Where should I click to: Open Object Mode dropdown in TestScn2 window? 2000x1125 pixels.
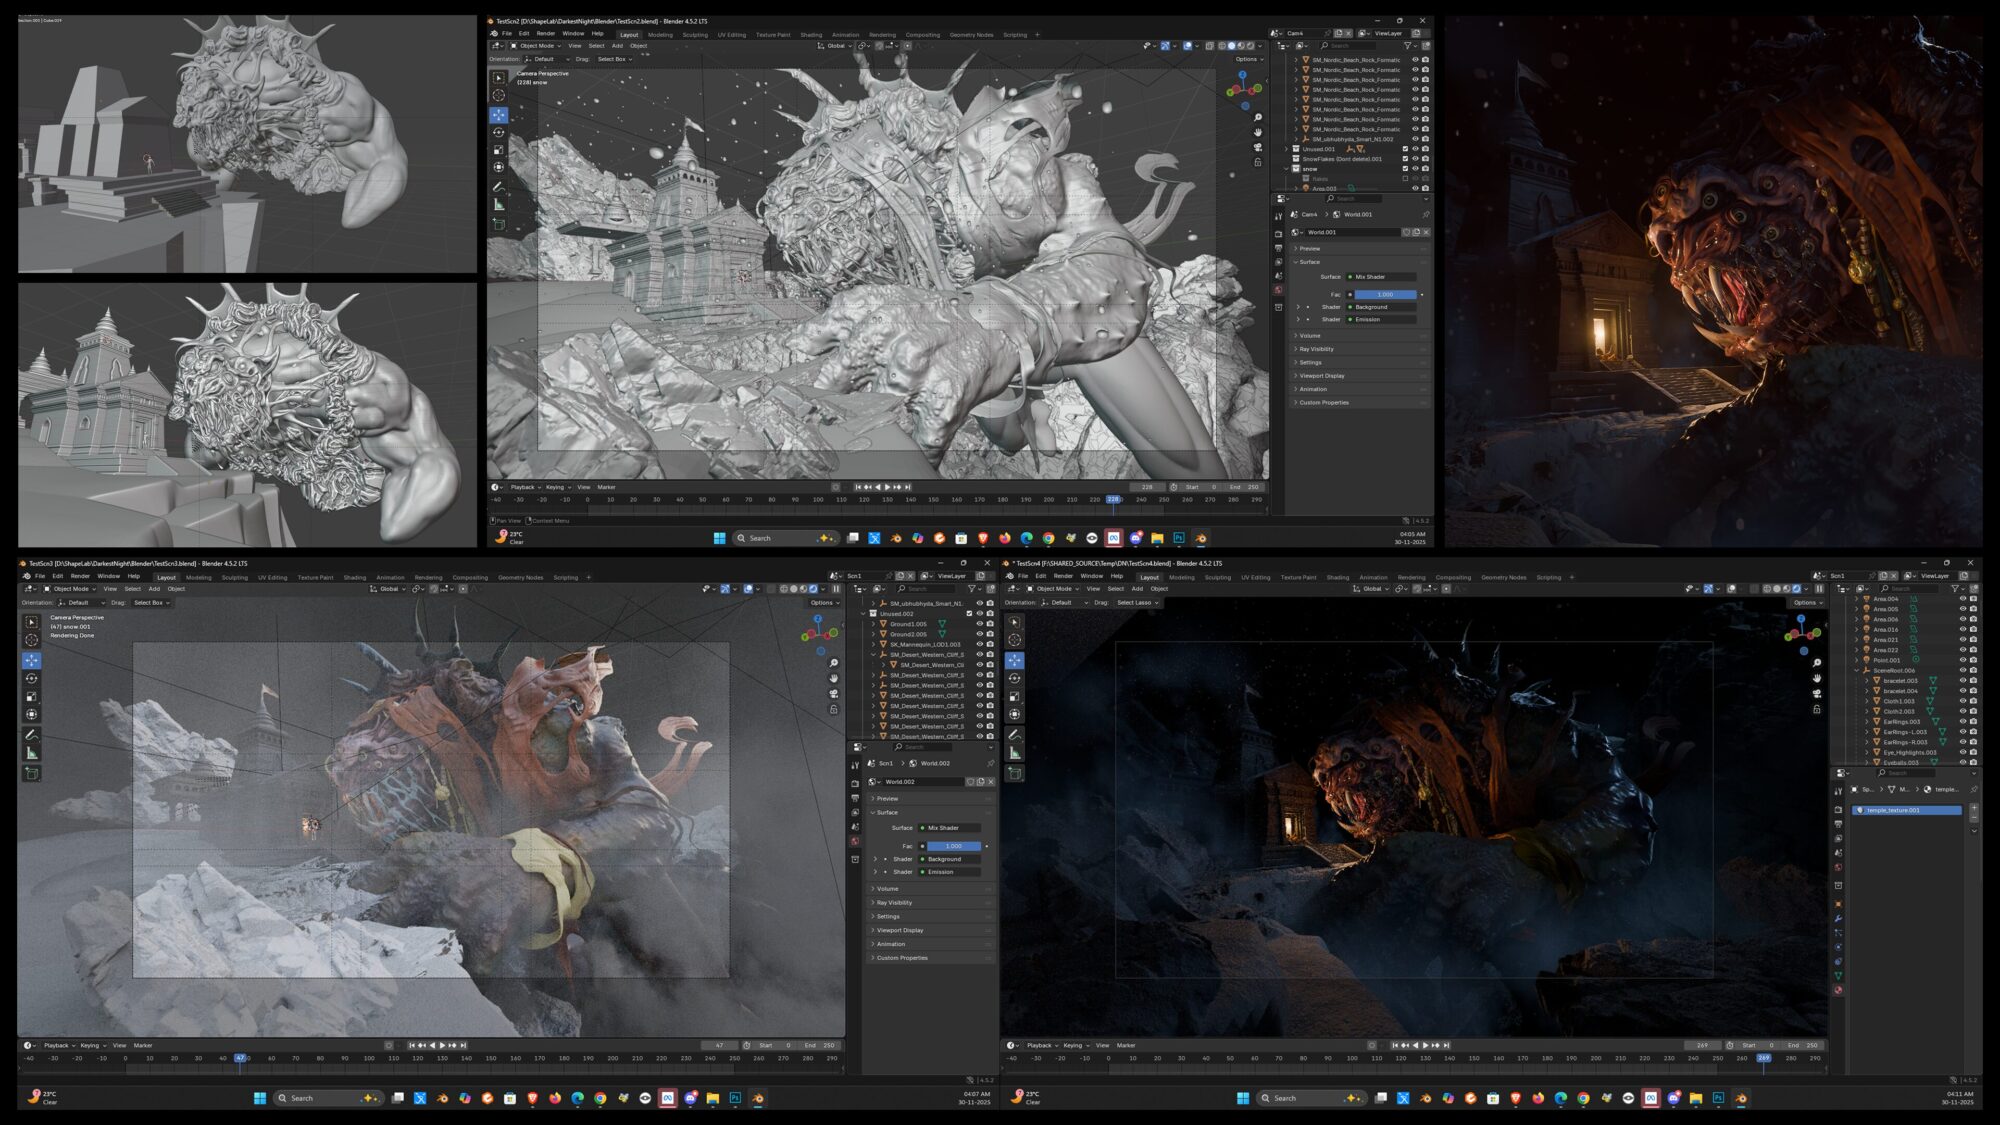tap(535, 46)
